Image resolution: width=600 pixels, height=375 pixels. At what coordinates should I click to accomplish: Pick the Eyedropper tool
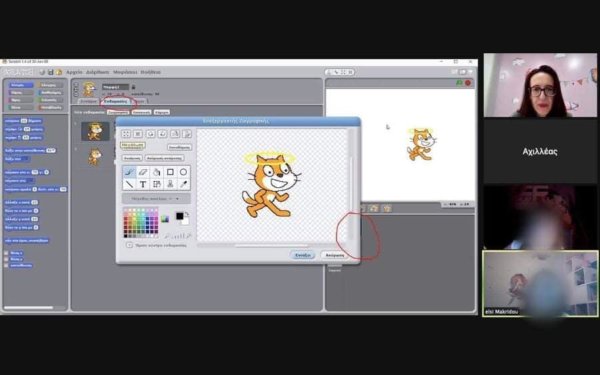[183, 184]
